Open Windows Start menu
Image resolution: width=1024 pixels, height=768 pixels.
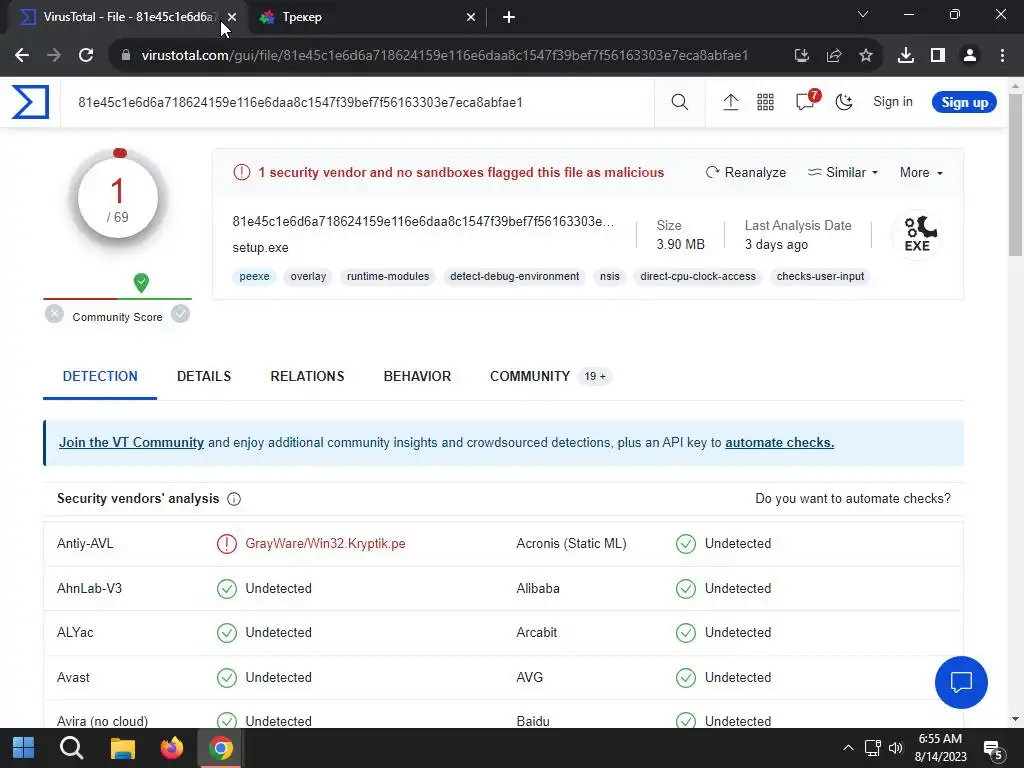point(24,748)
